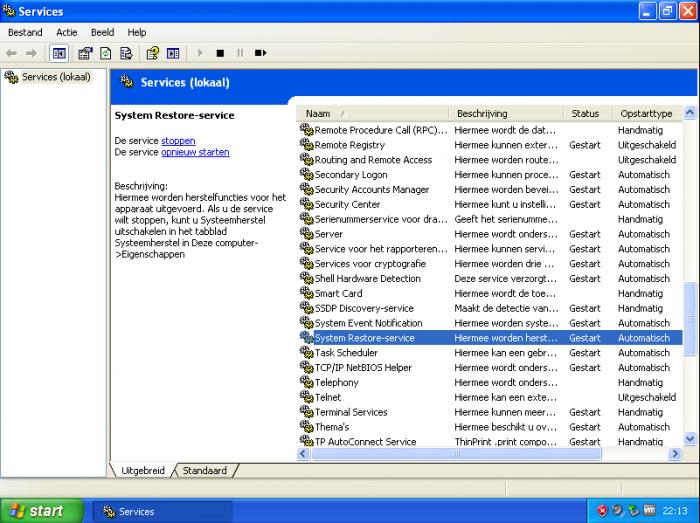Click the VMware tools tray icon

(649, 510)
